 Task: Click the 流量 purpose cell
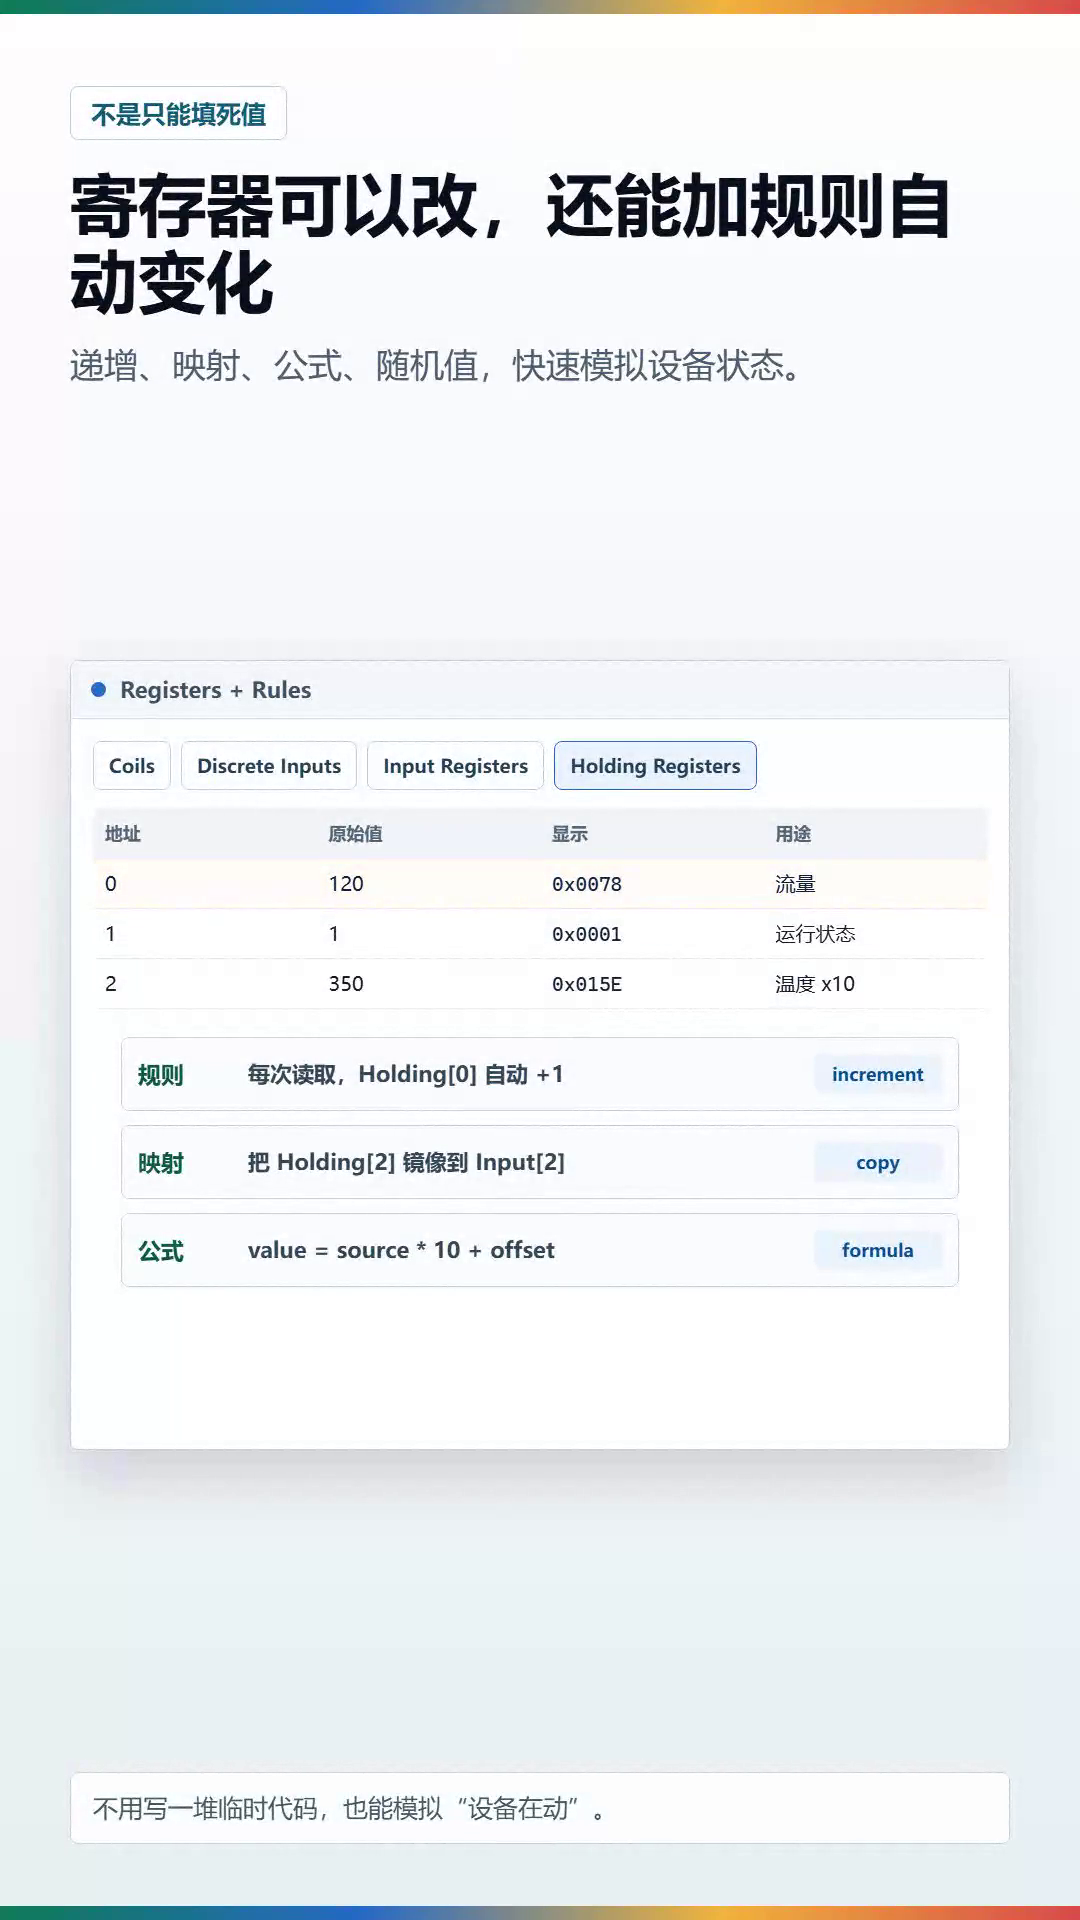[795, 884]
